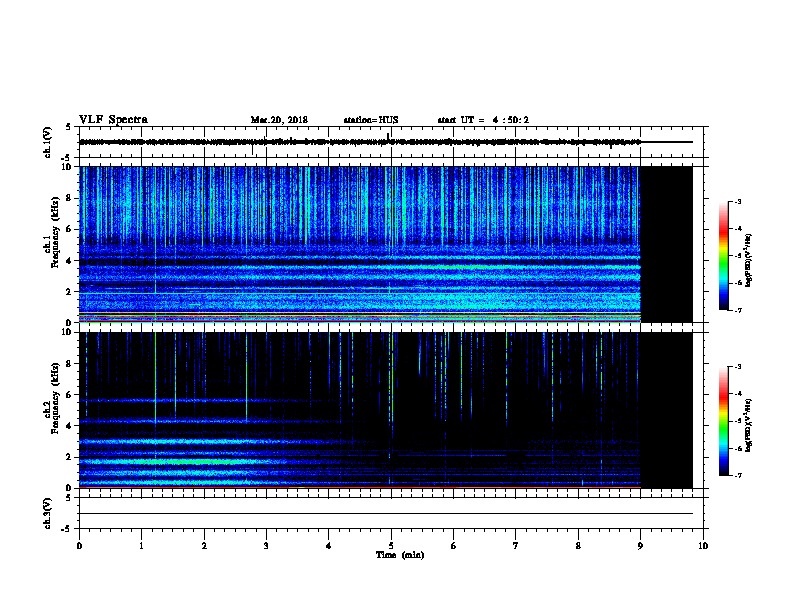Click the "ch.3(V)" waveform axis label
Viewport: 792px width, 612px height.
(x=48, y=513)
